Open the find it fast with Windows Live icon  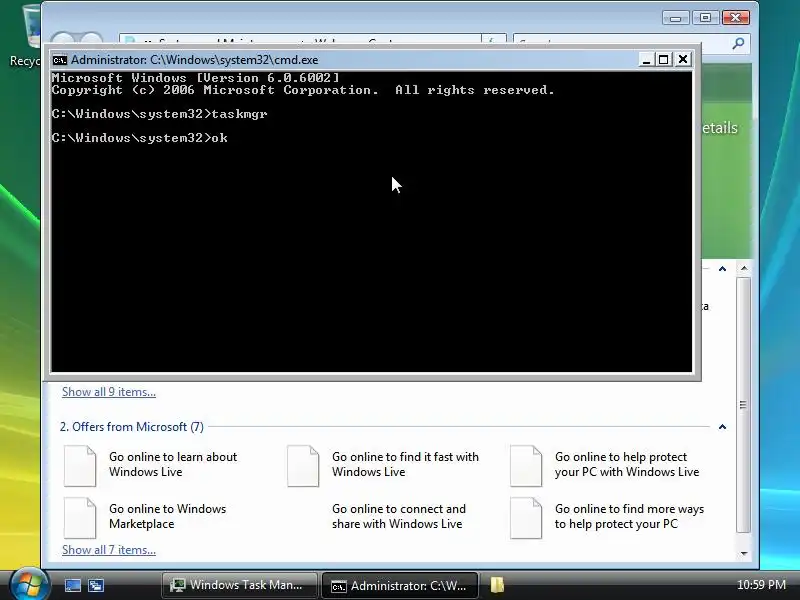point(303,465)
